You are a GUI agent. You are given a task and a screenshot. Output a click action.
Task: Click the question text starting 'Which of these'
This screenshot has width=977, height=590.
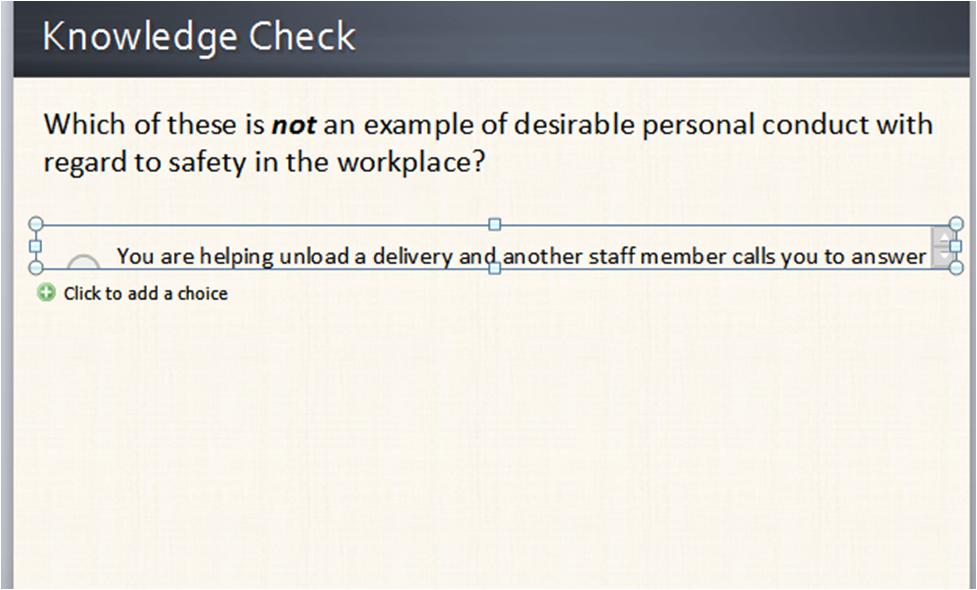(x=488, y=143)
